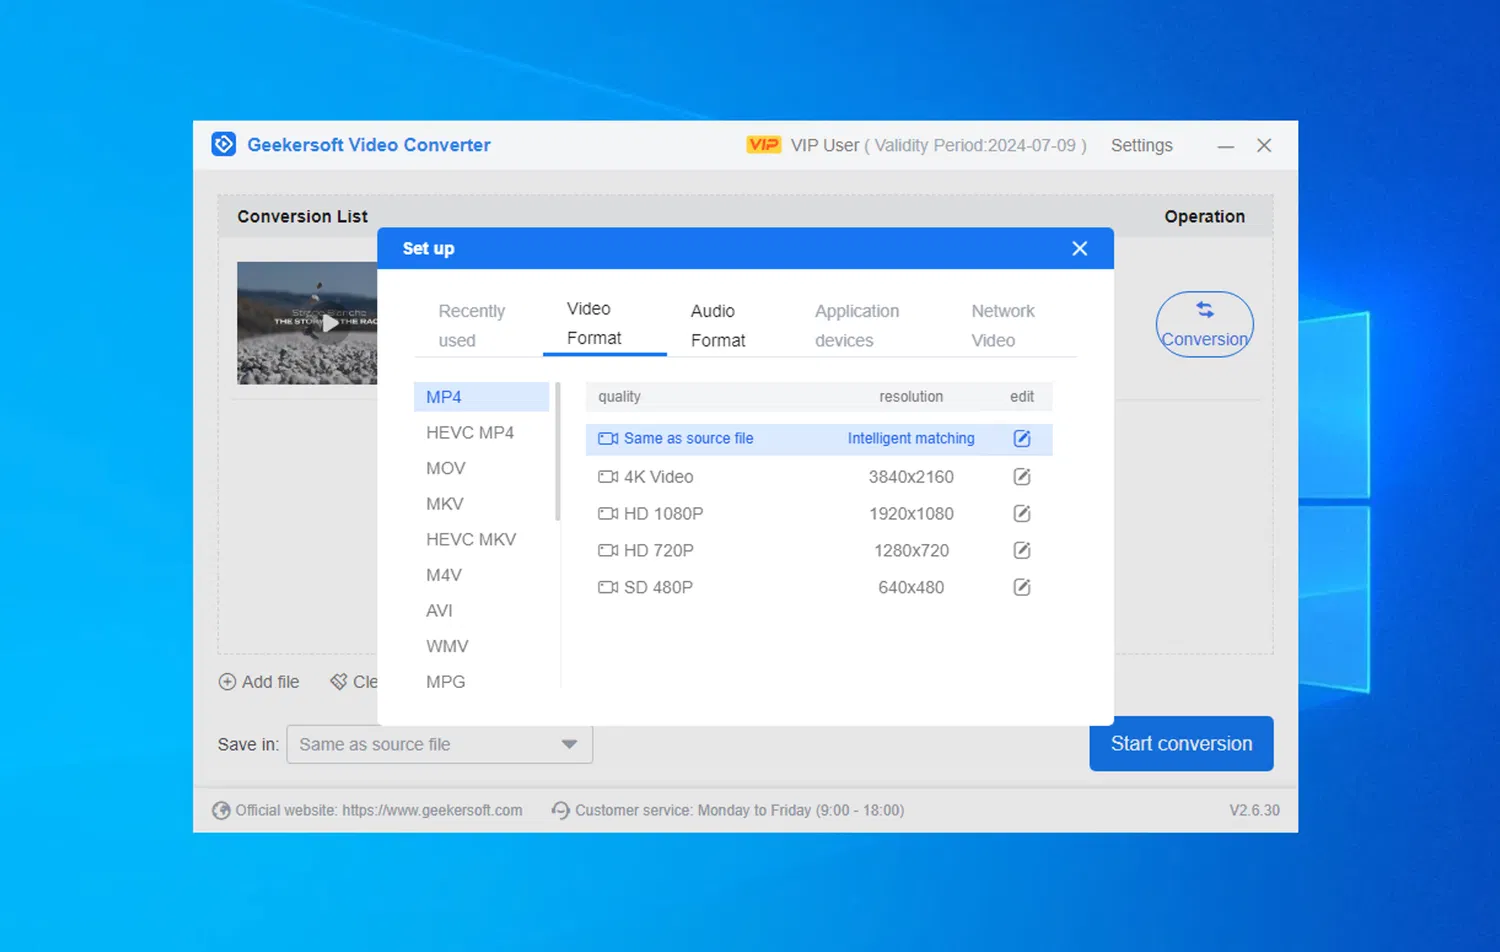Viewport: 1500px width, 952px height.
Task: Click edit icon for HD 720P row
Action: click(x=1022, y=550)
